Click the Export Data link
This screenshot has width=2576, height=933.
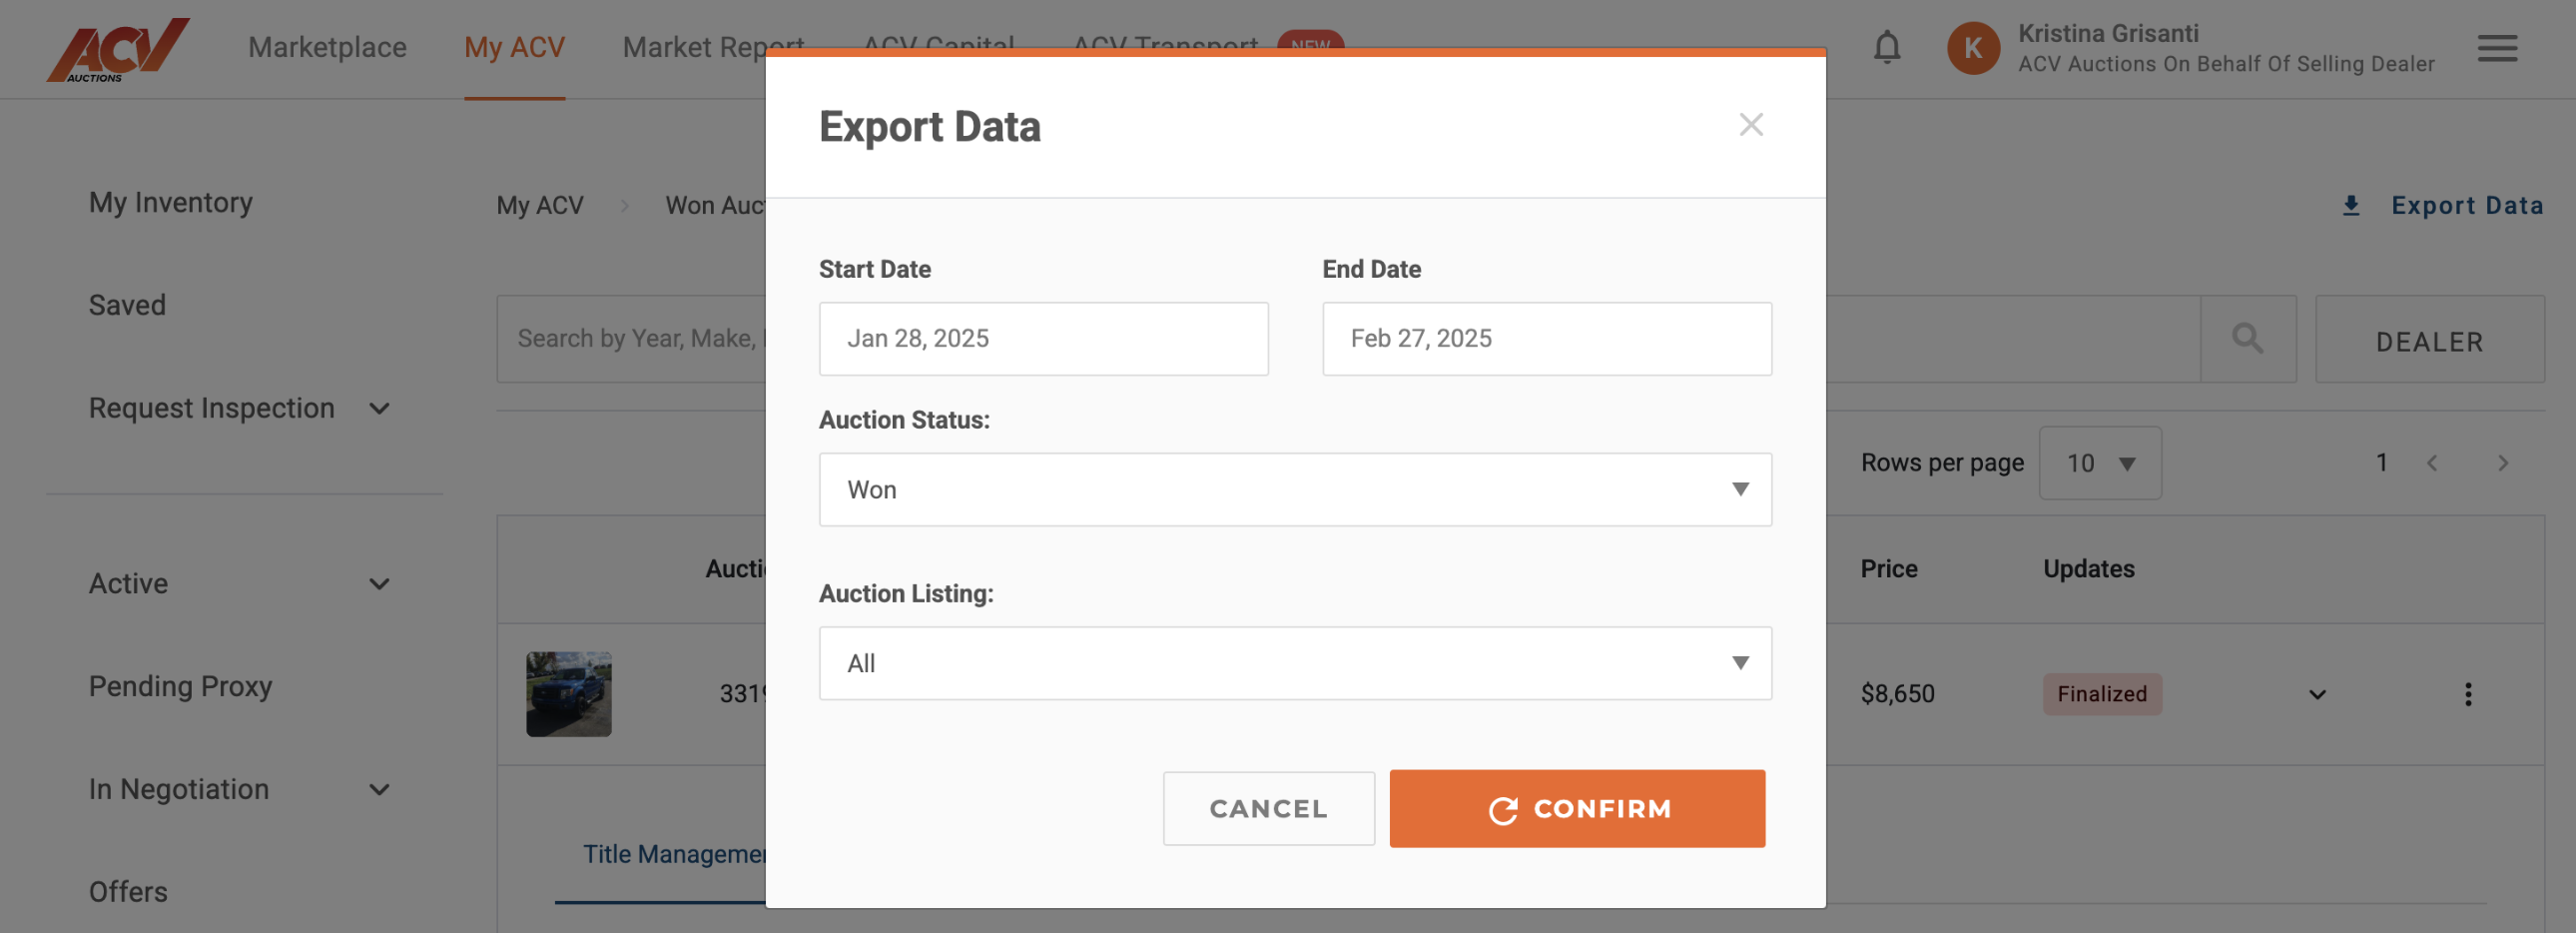coord(2466,205)
